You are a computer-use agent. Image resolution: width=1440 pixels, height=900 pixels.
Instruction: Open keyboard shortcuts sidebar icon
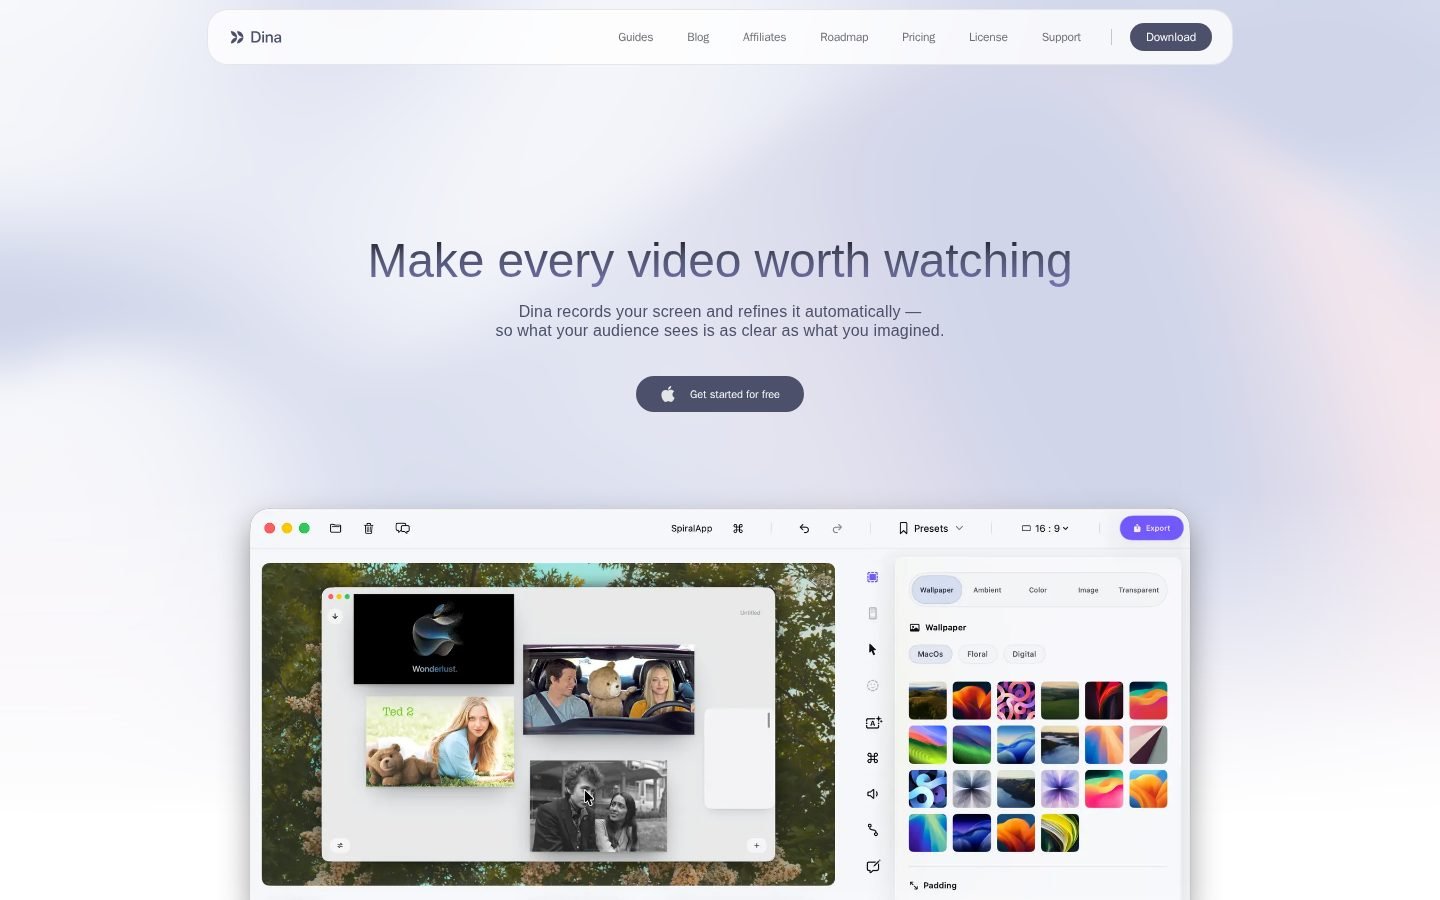[873, 758]
